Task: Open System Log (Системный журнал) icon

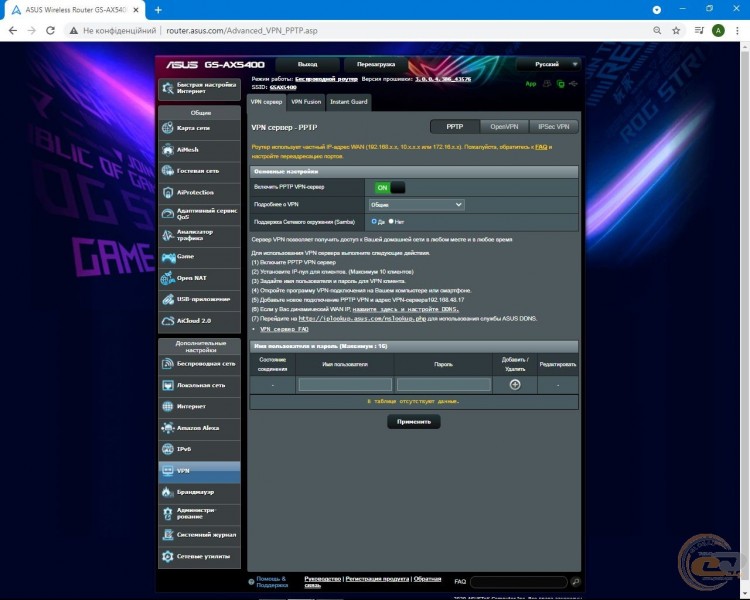Action: tap(167, 535)
